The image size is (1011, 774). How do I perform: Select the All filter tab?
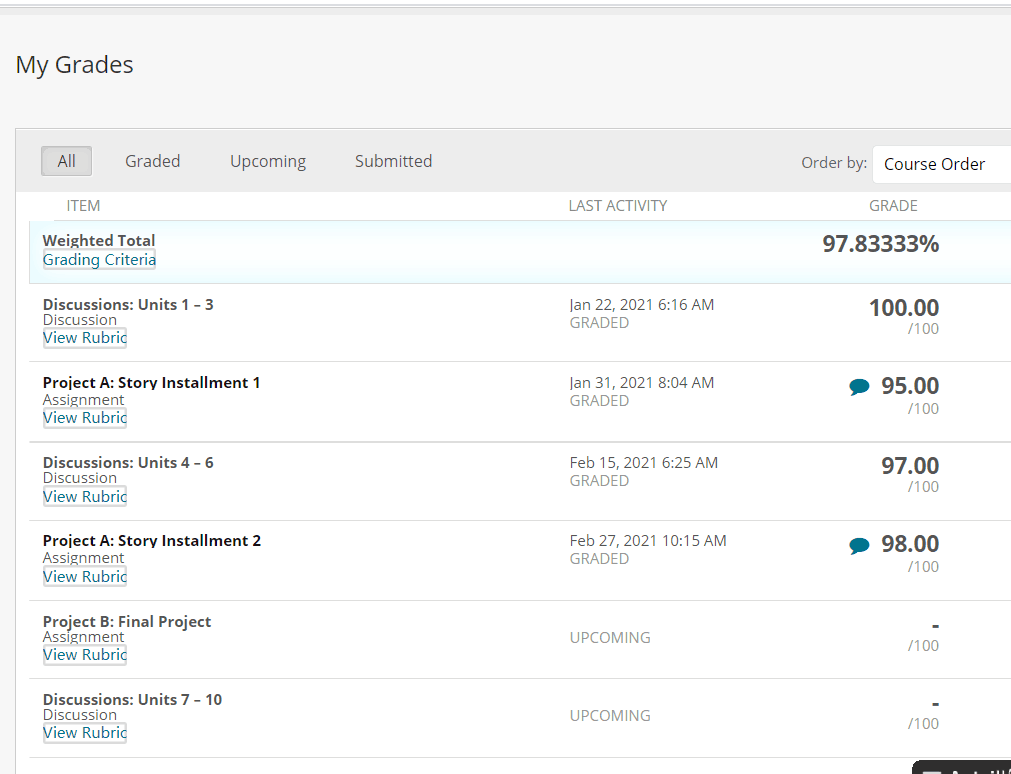point(66,161)
